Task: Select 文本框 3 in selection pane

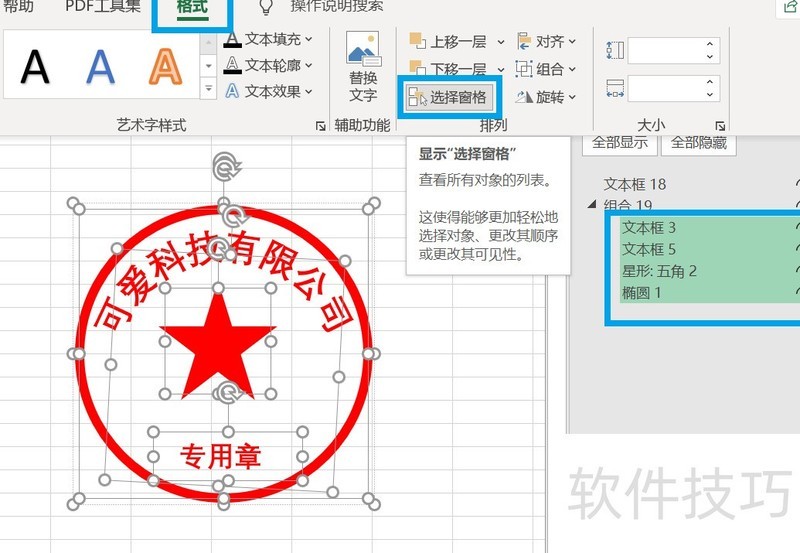Action: point(709,228)
